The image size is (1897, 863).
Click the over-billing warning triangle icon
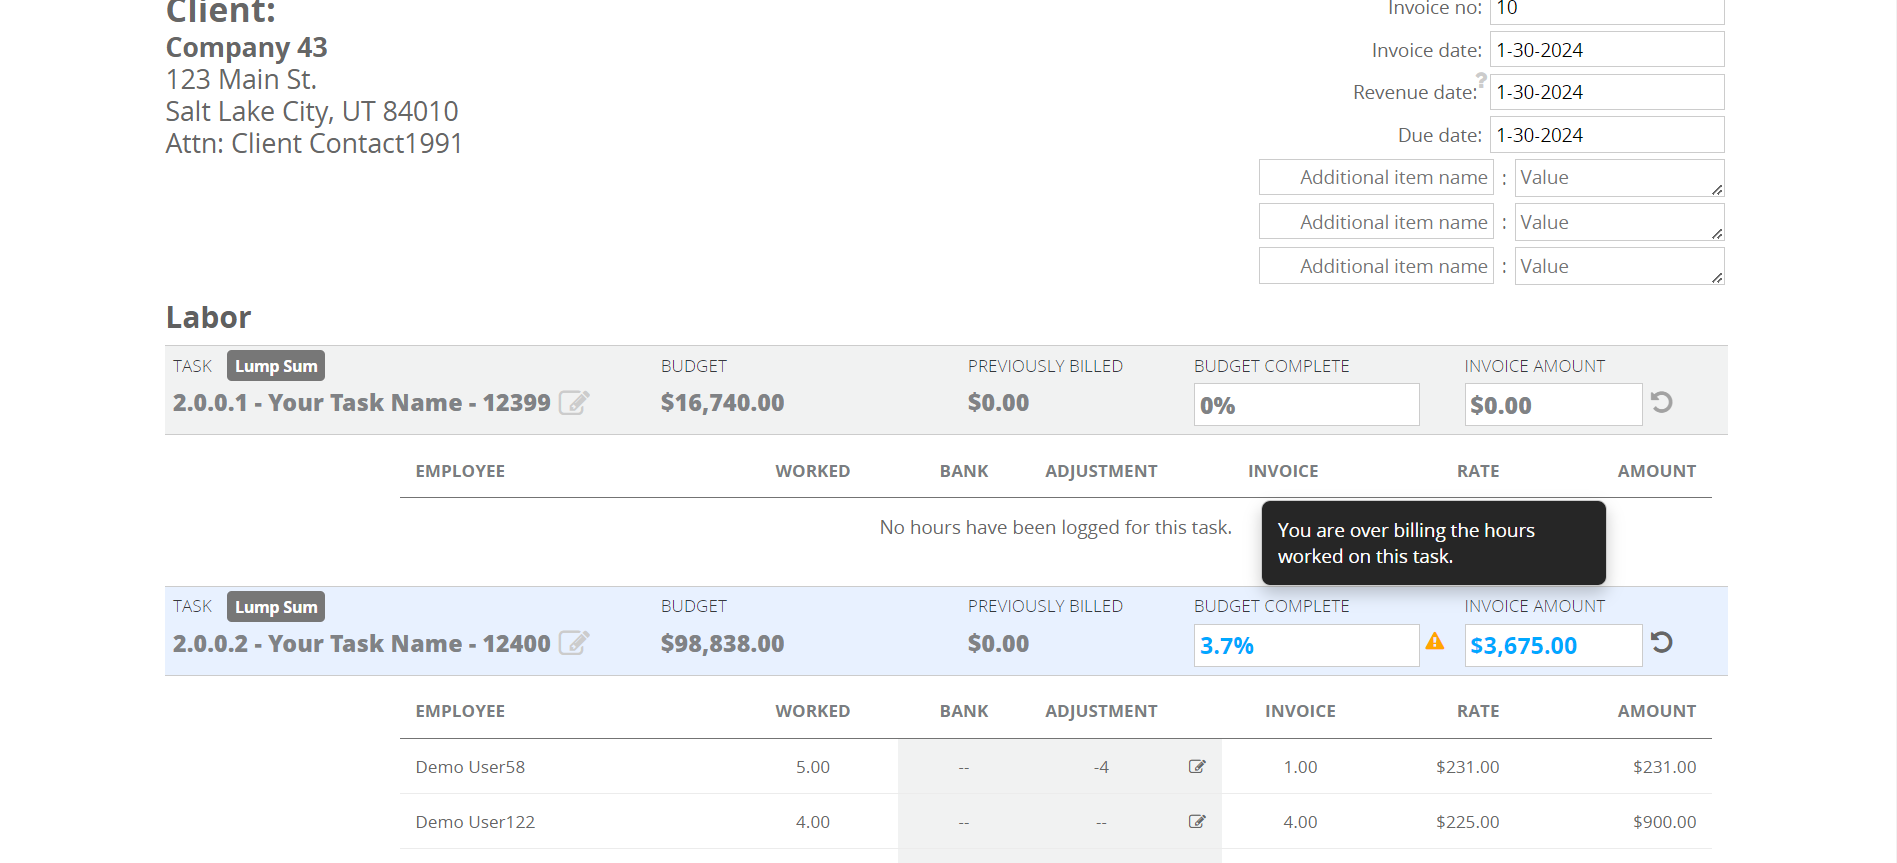pyautogui.click(x=1435, y=642)
